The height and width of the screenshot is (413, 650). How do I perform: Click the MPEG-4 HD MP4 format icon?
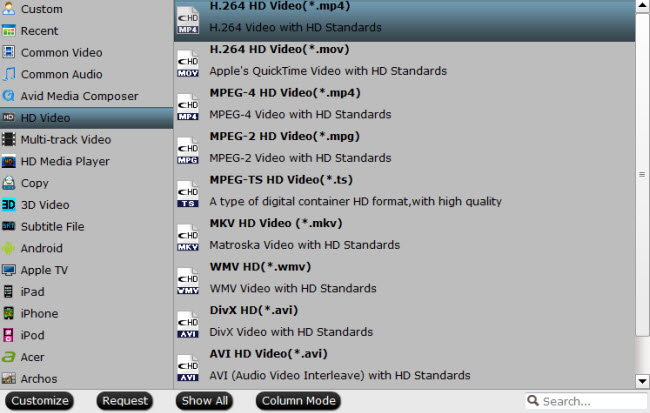point(188,107)
